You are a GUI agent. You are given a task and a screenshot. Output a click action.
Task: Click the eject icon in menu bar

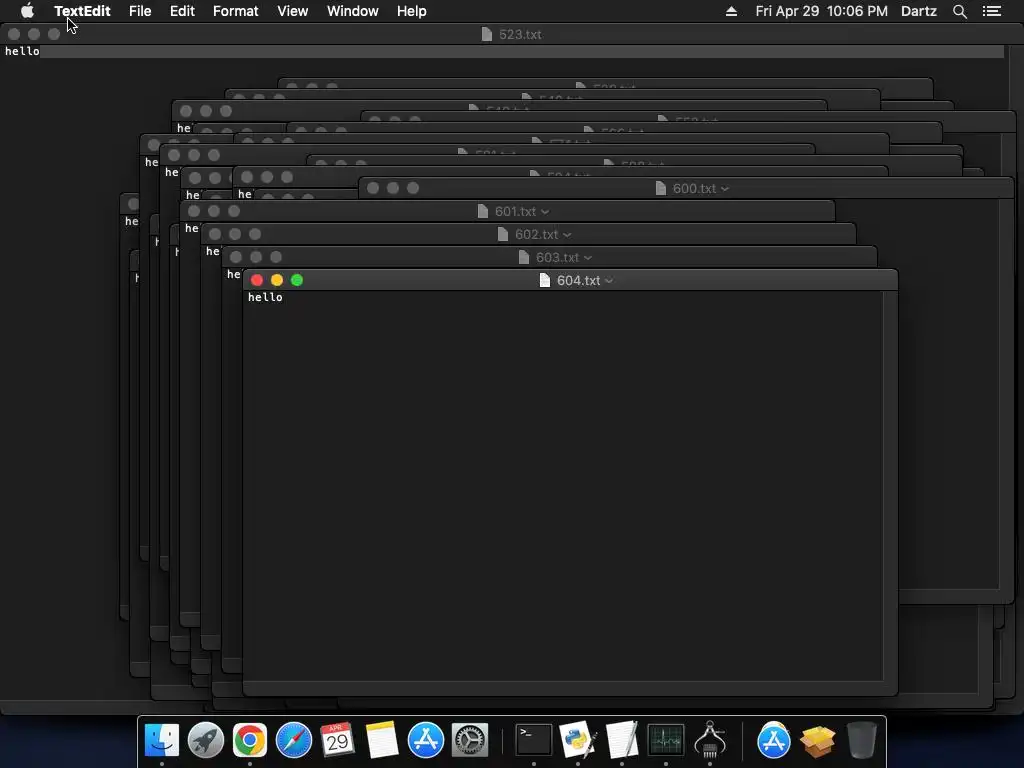pos(731,11)
